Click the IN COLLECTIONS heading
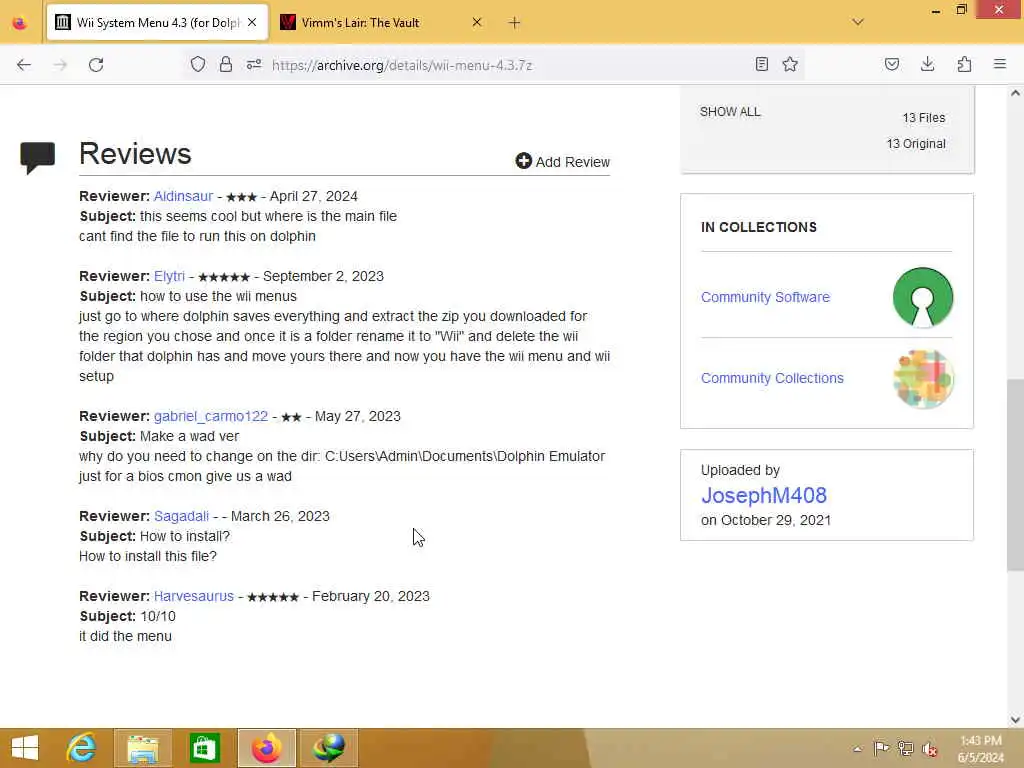 pos(759,227)
